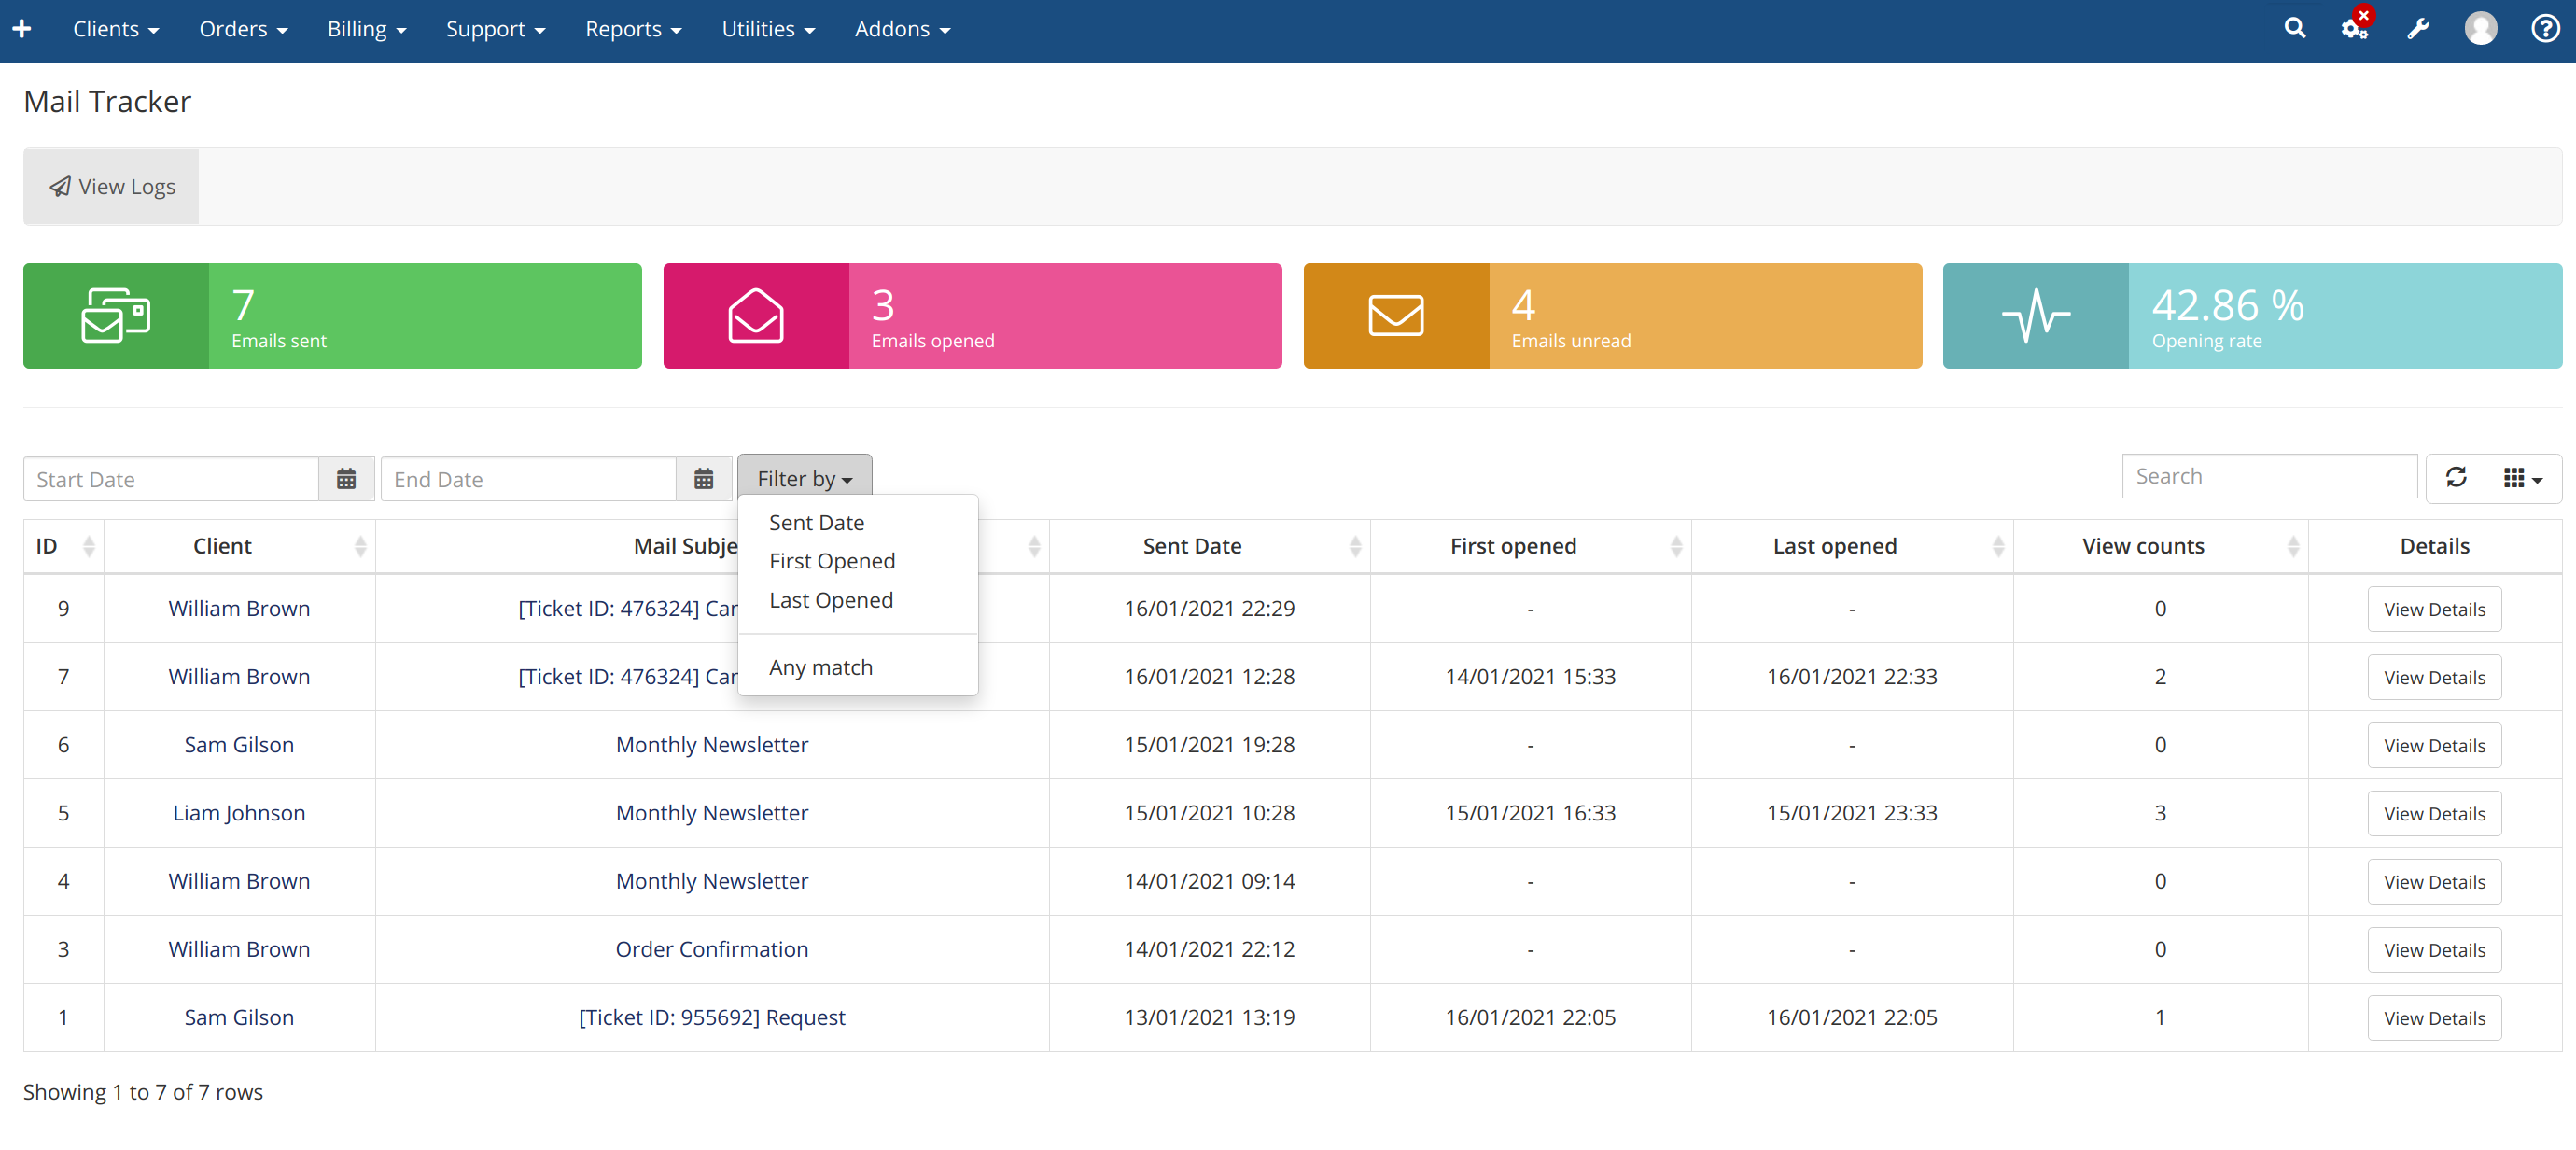The width and height of the screenshot is (2576, 1150).
Task: View Details for email ID 3
Action: point(2434,949)
